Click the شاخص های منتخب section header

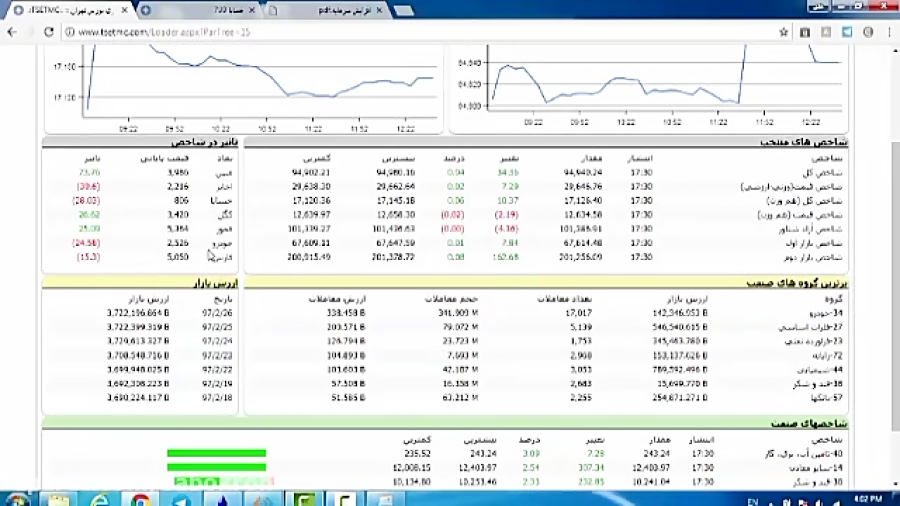tap(804, 142)
